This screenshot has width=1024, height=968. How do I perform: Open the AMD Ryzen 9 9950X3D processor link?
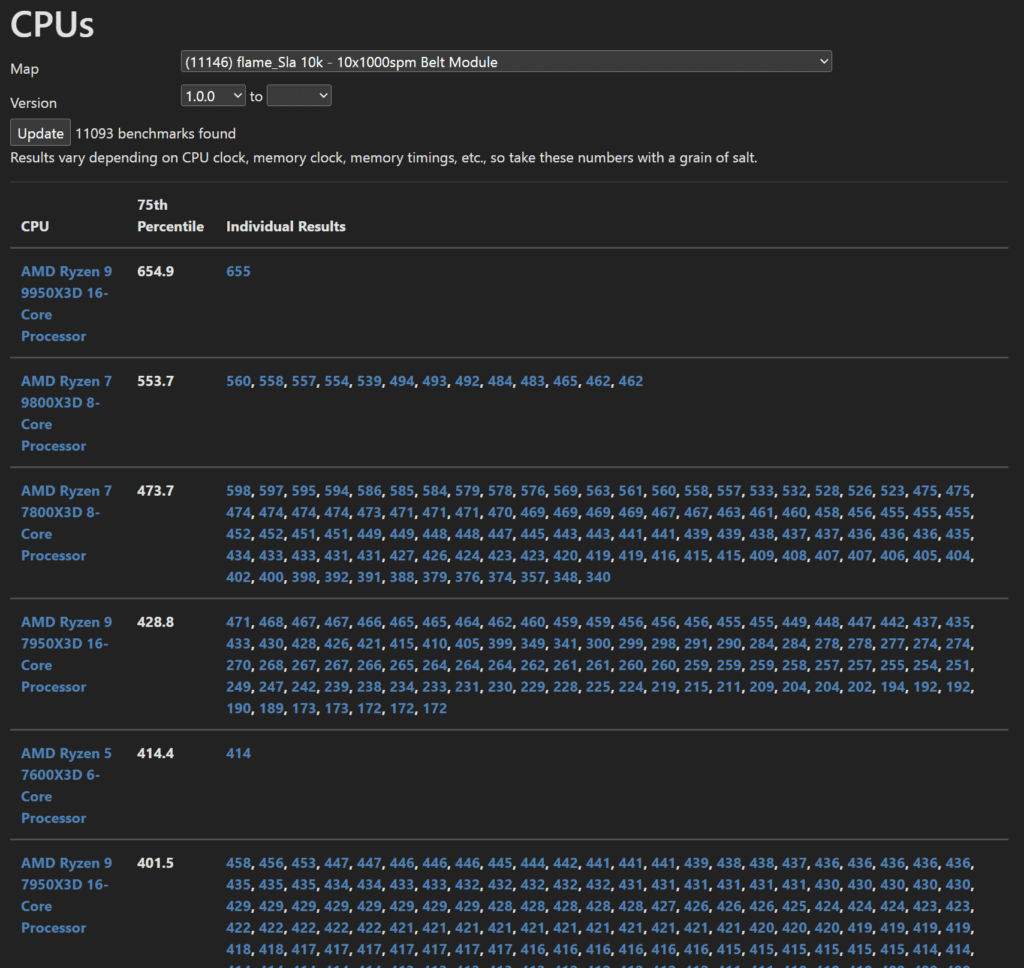[x=66, y=304]
